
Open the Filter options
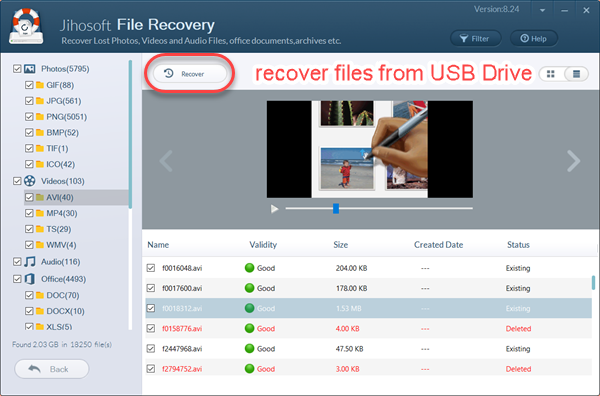tap(475, 39)
